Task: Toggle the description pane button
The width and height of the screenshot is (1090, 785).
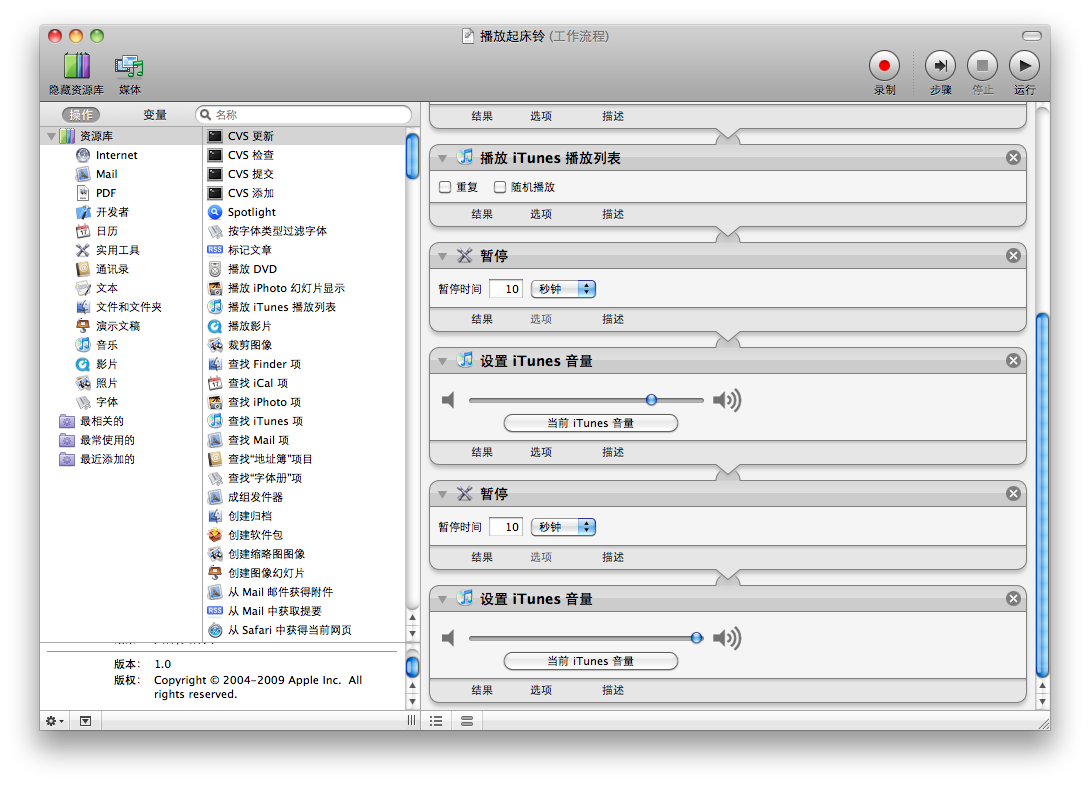Action: pos(86,721)
